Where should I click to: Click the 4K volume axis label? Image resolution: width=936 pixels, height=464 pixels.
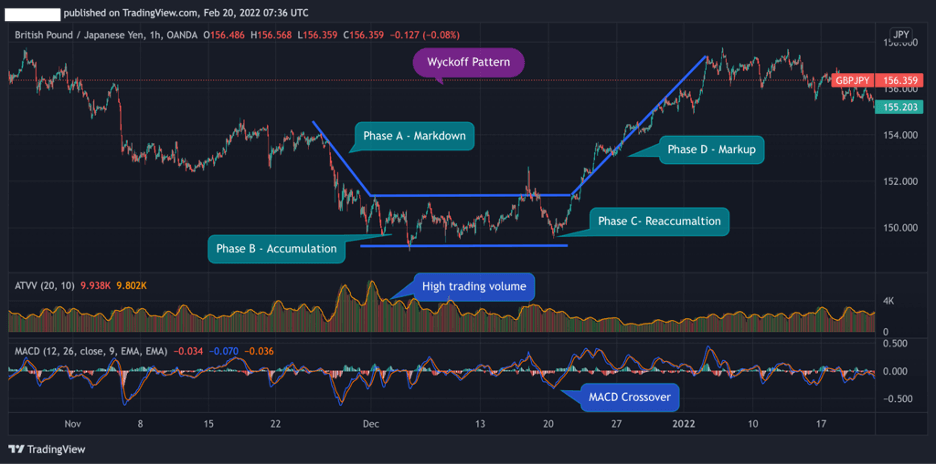[889, 301]
